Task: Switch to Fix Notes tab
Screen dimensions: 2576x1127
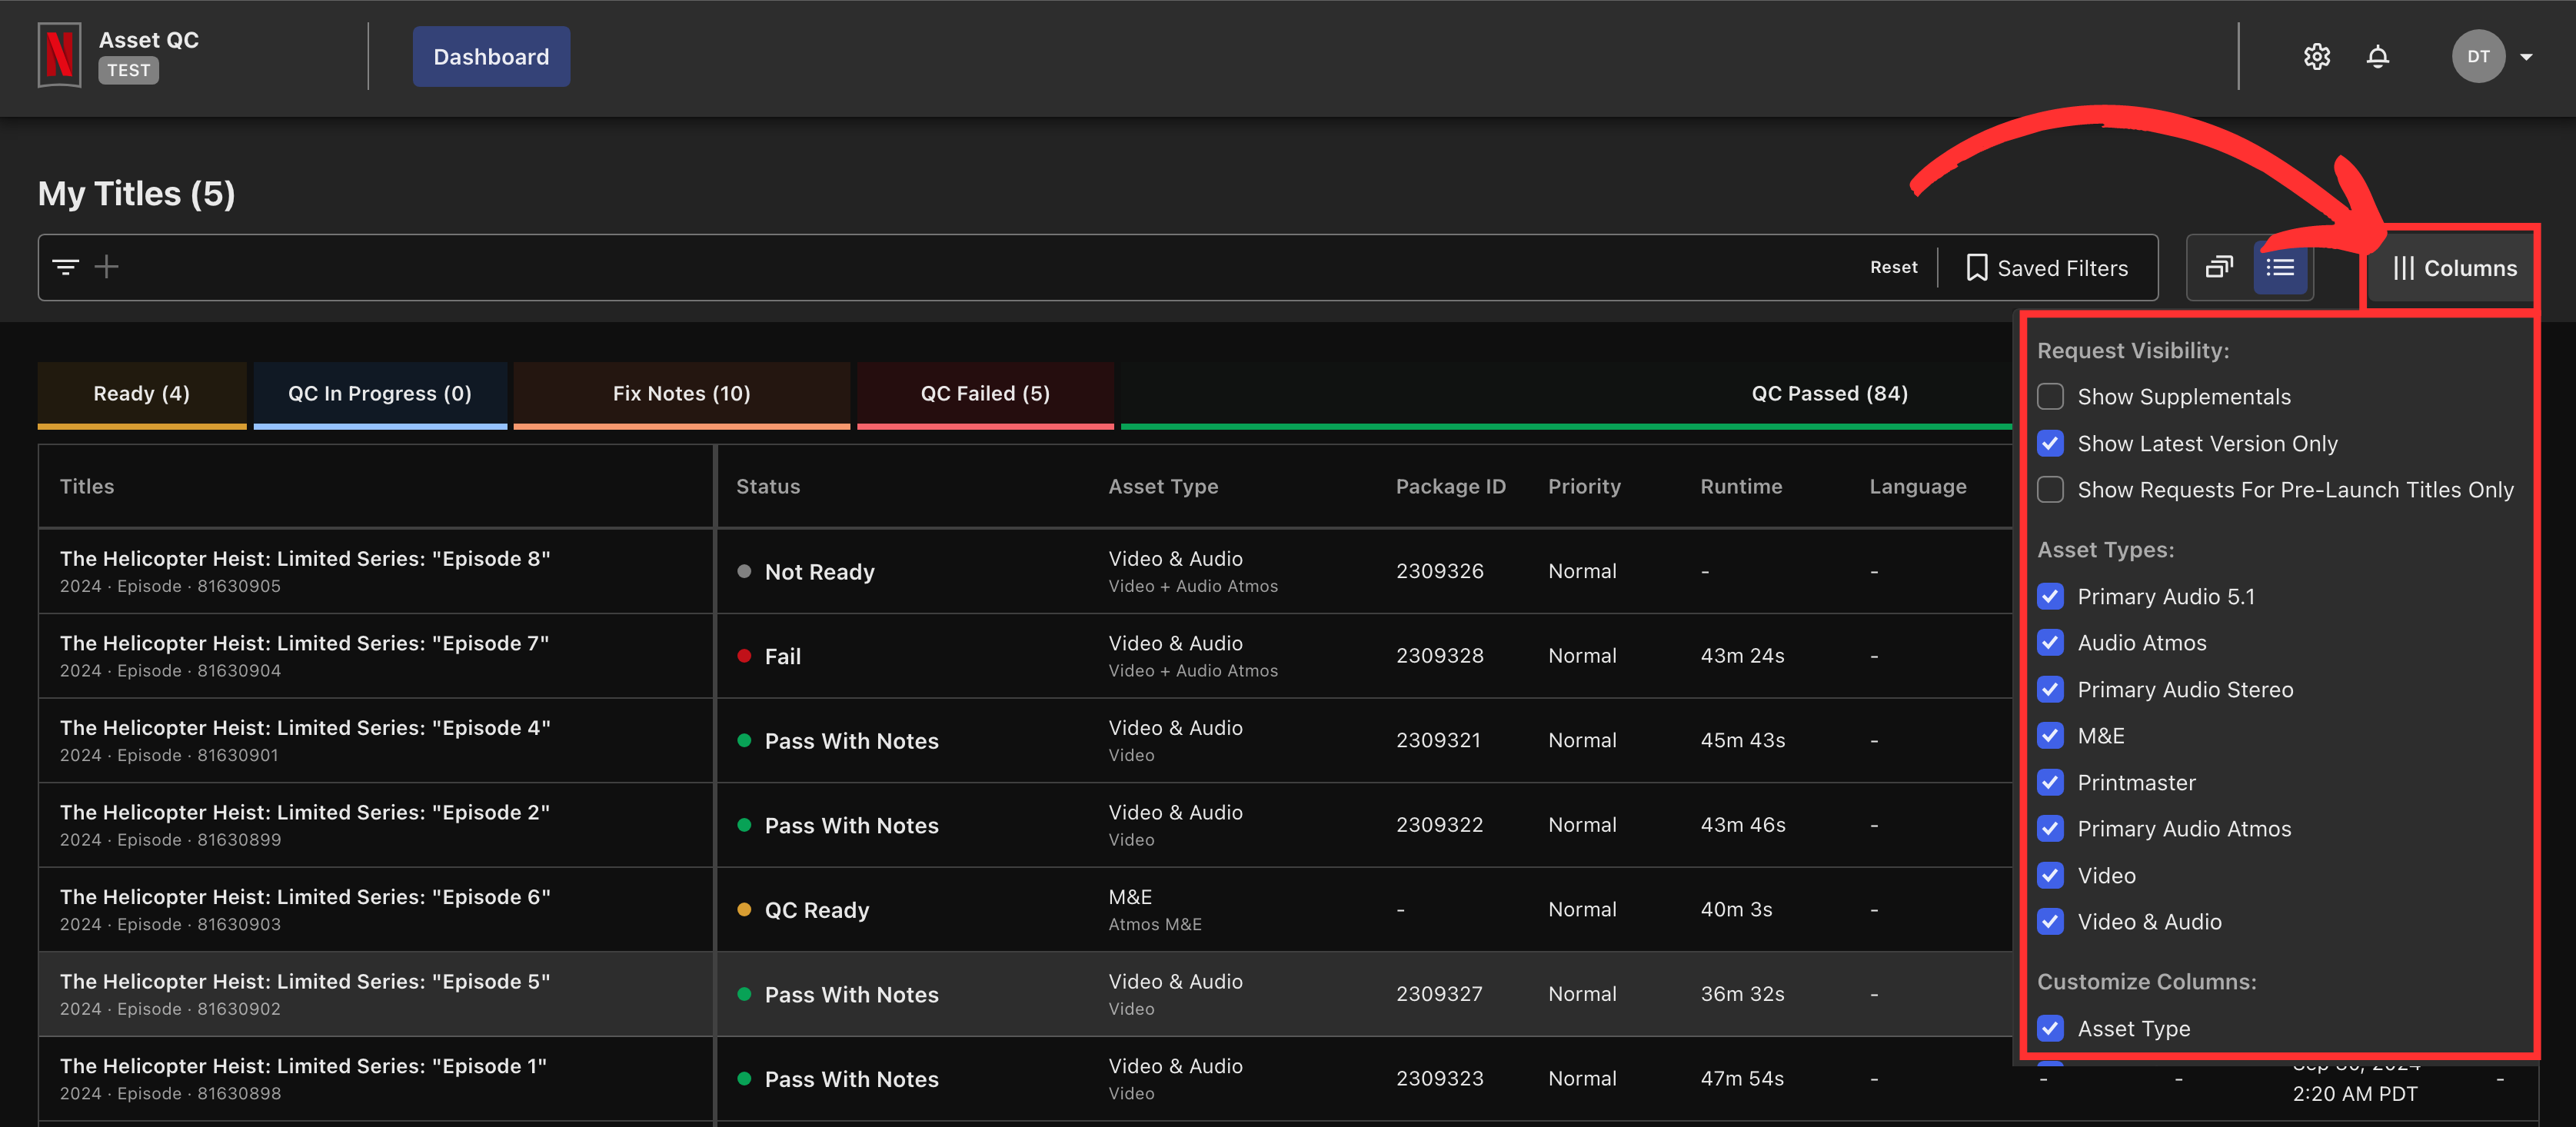Action: [x=682, y=393]
